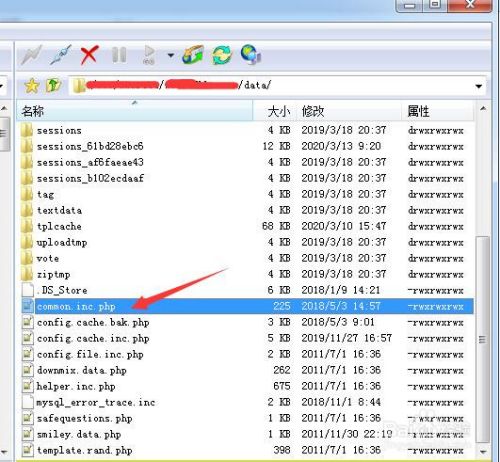
Task: Click the remote path address field
Action: (x=277, y=86)
